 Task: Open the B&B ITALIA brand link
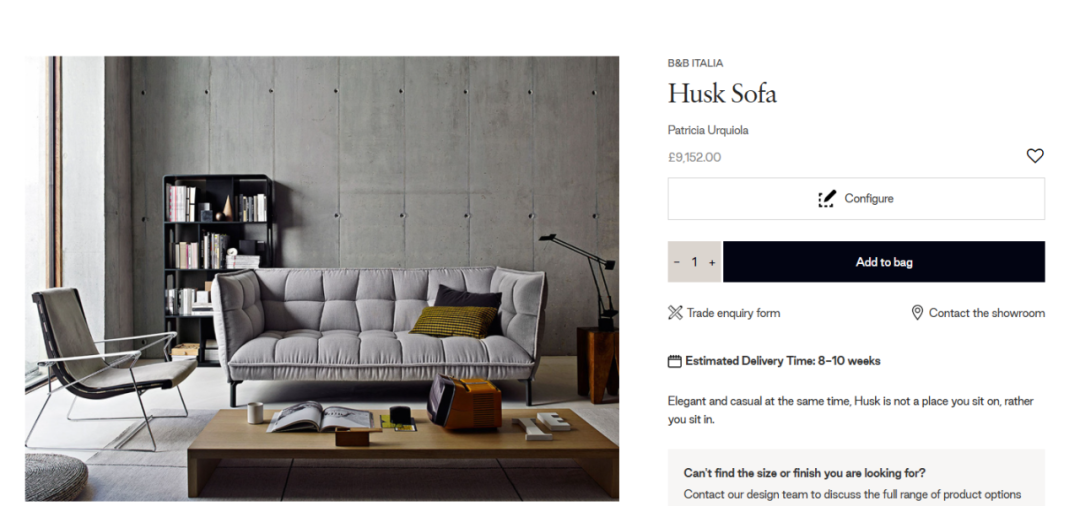(696, 63)
